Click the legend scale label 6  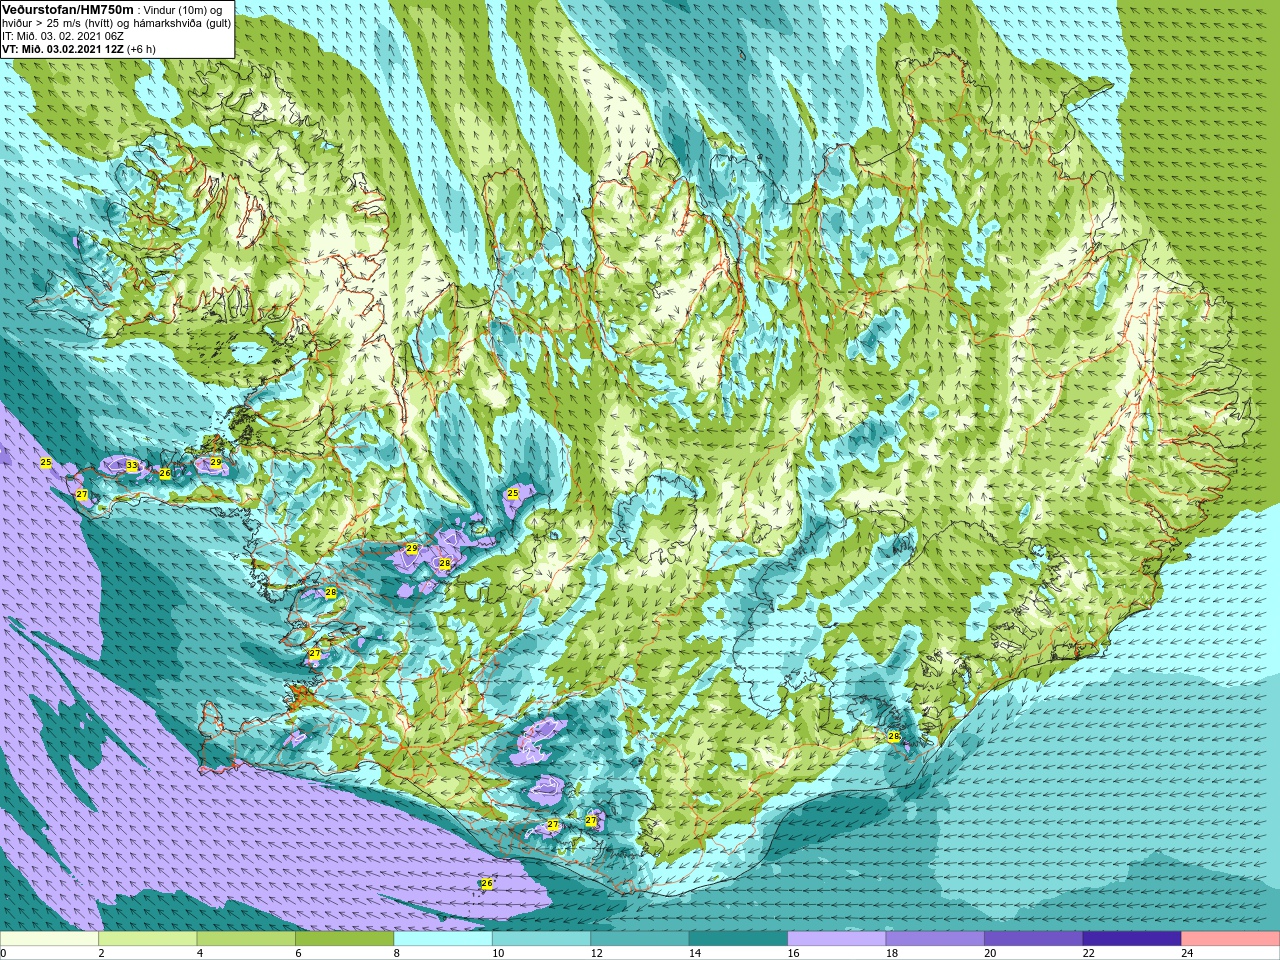298,953
